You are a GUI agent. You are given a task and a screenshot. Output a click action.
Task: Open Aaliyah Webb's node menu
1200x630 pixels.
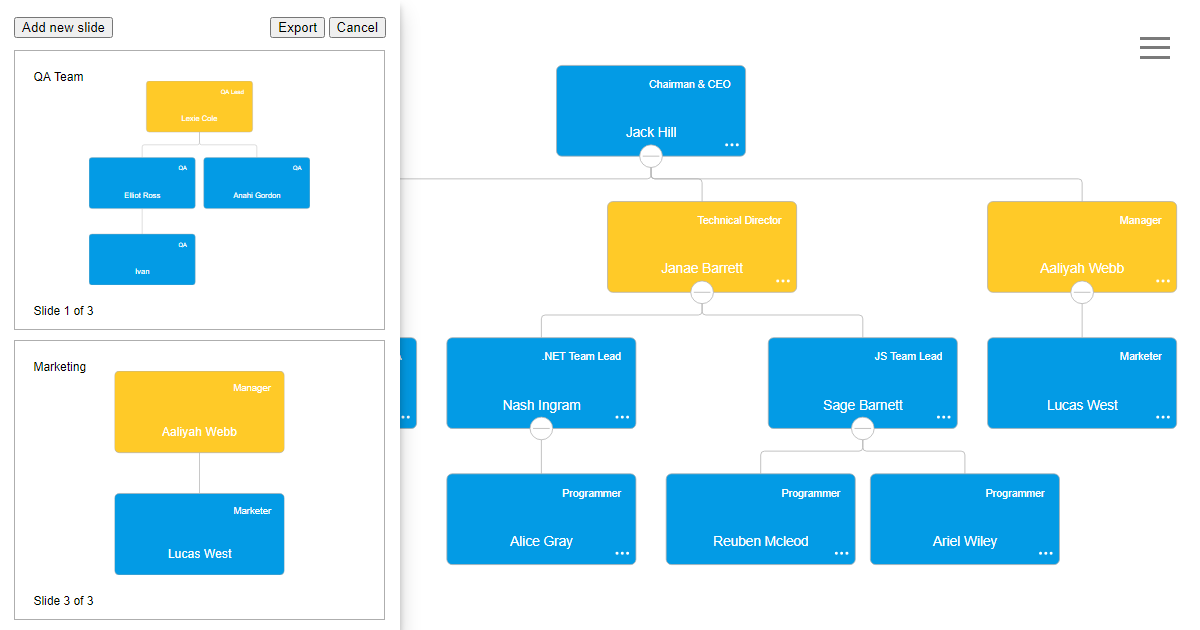coord(1163,283)
